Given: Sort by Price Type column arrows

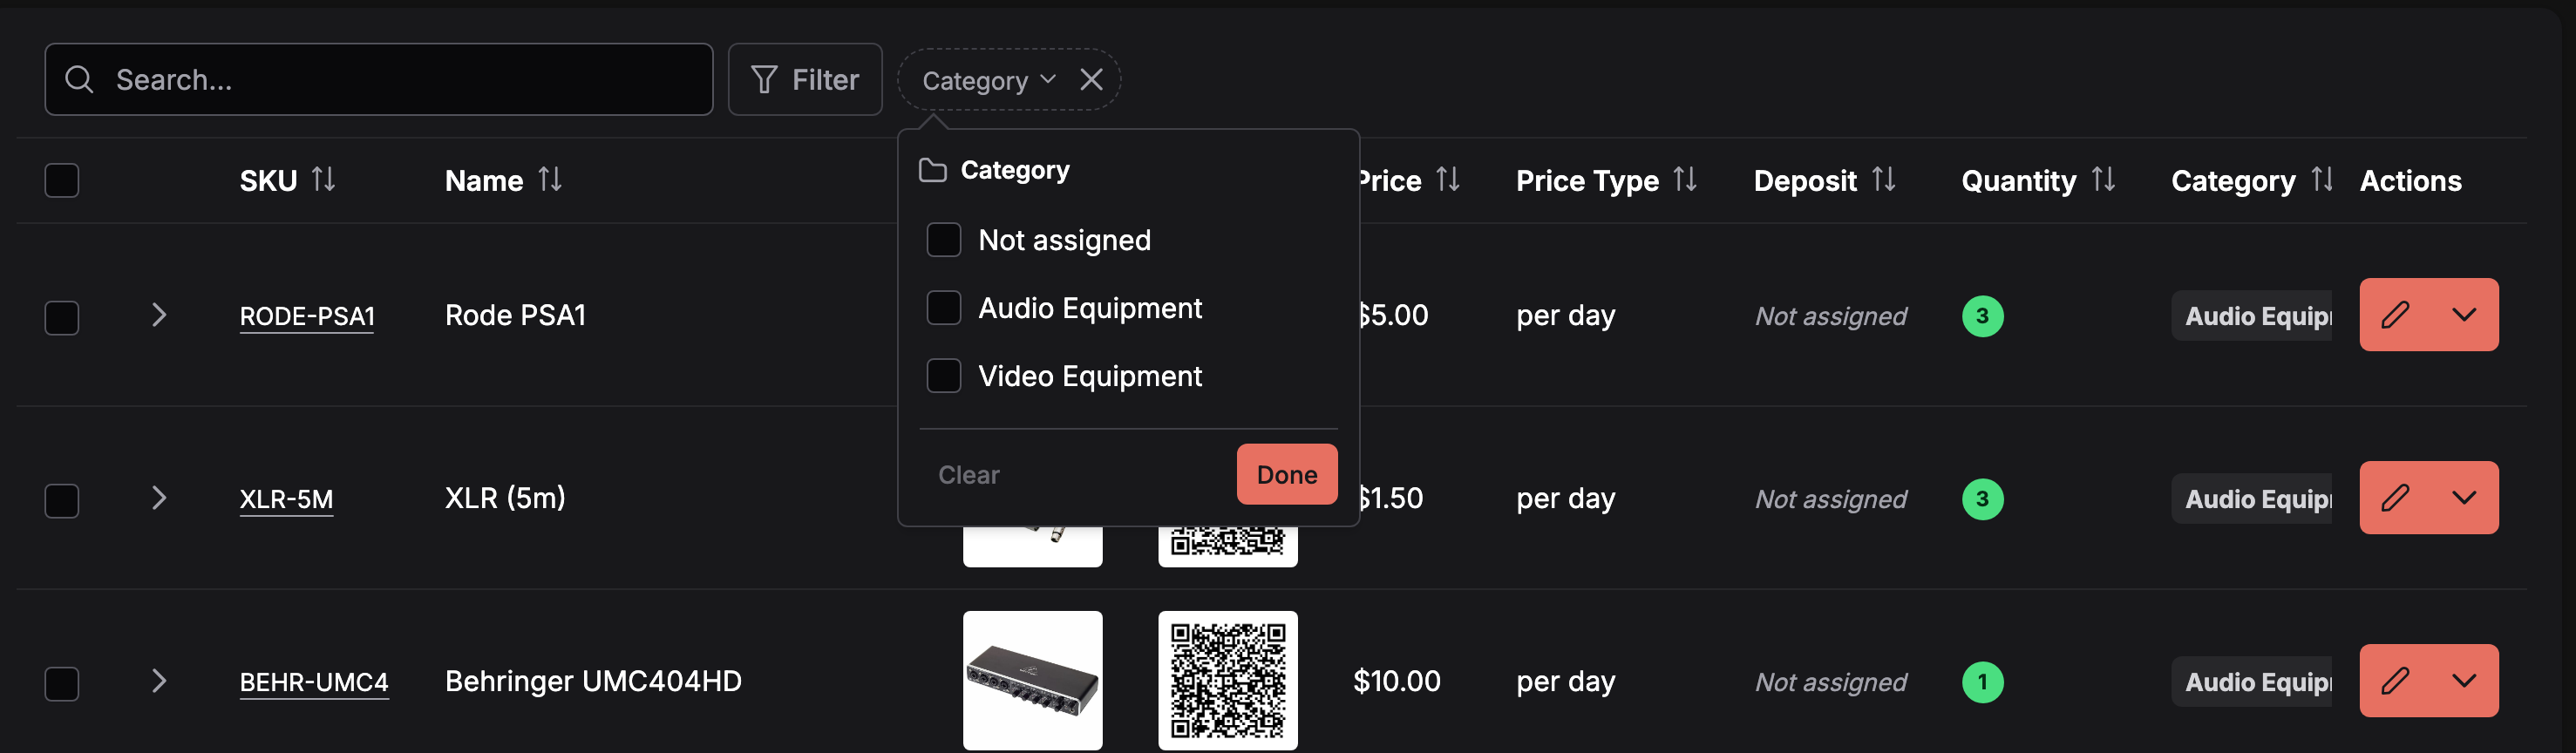Looking at the screenshot, I should click(1685, 180).
